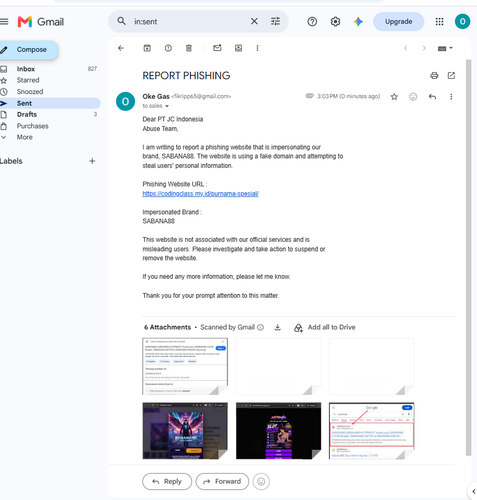This screenshot has width=477, height=500.
Task: Click in the search field with in:sent
Action: tap(190, 22)
